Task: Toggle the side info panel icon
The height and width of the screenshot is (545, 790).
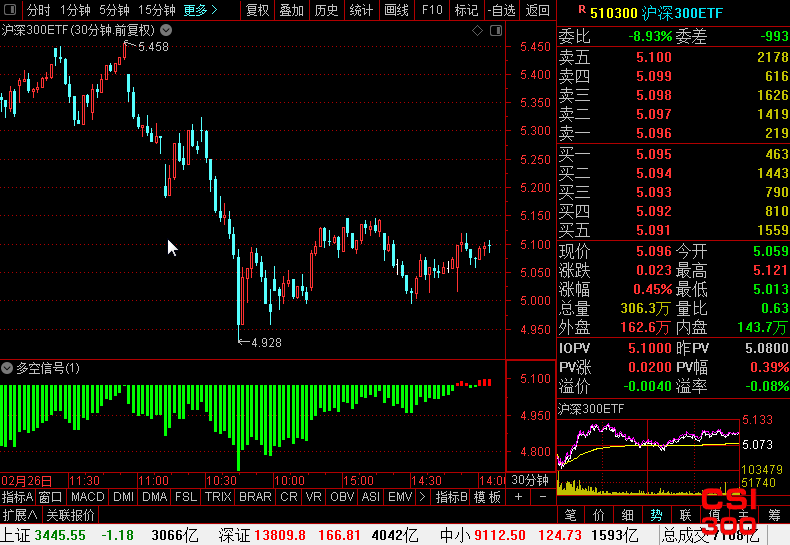Action: click(496, 31)
